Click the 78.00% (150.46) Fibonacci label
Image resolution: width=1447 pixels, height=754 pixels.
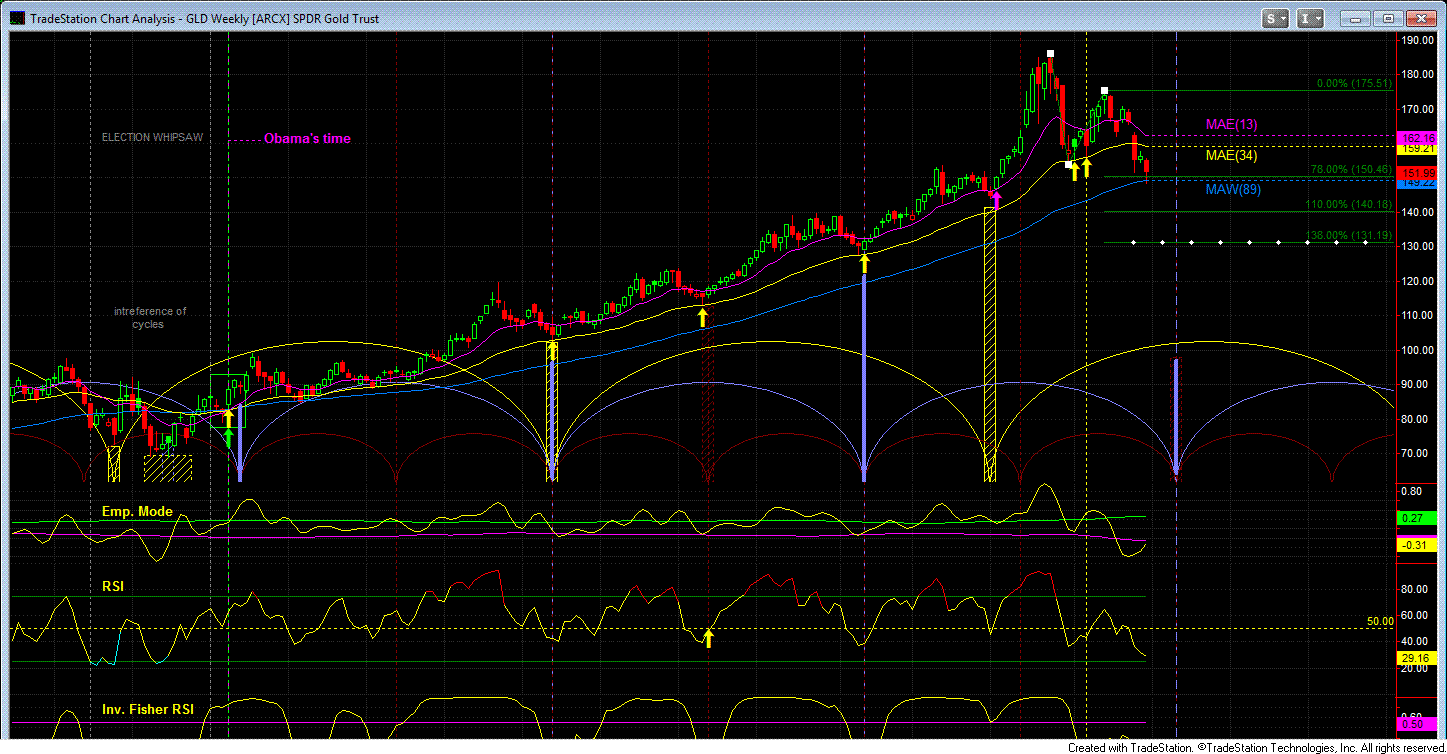pos(1352,171)
